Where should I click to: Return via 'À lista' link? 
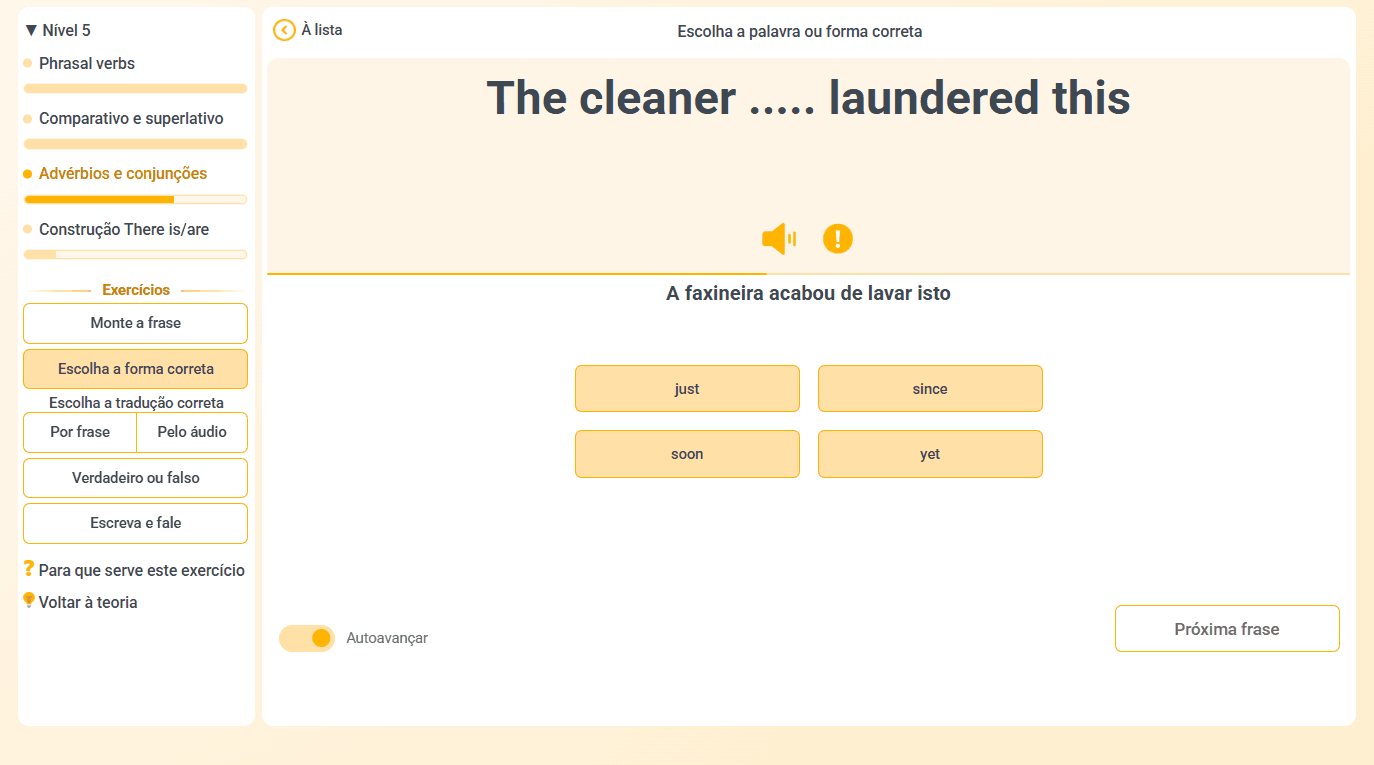(x=321, y=30)
